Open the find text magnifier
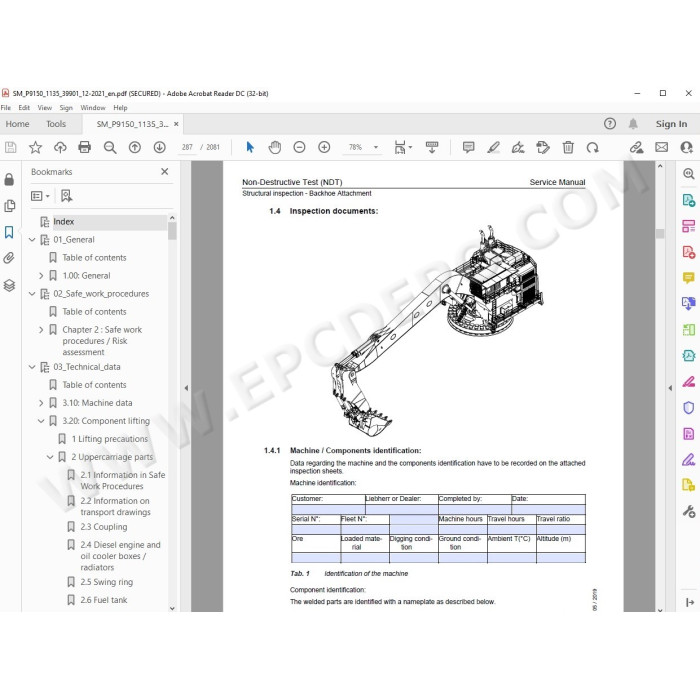The width and height of the screenshot is (700, 700). click(110, 147)
